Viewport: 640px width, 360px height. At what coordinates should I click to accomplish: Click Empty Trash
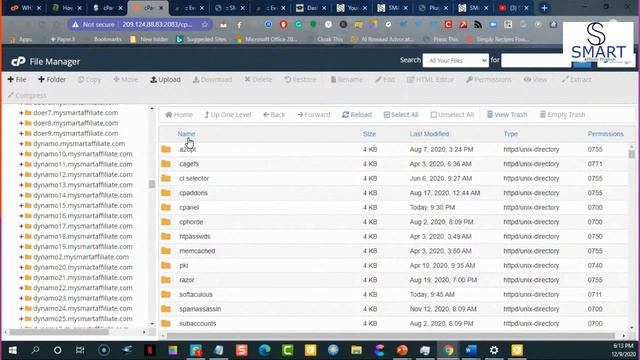(x=562, y=115)
